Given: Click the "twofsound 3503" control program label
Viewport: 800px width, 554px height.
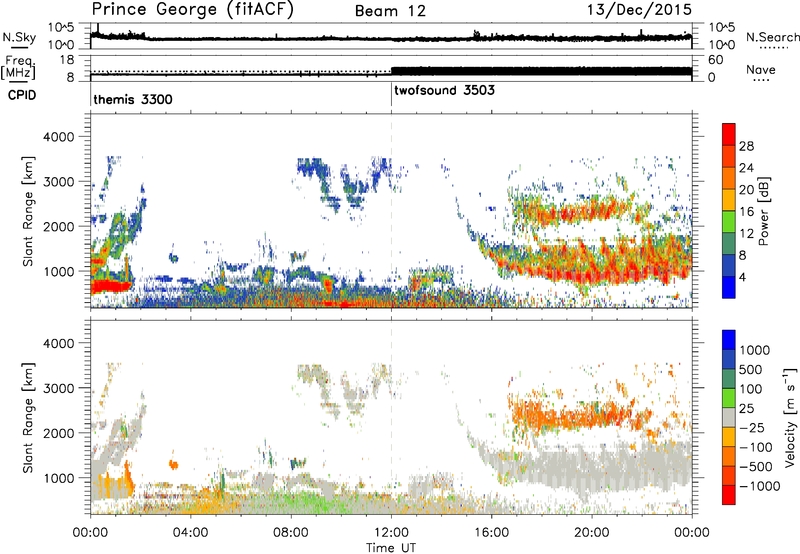Looking at the screenshot, I should [x=444, y=90].
